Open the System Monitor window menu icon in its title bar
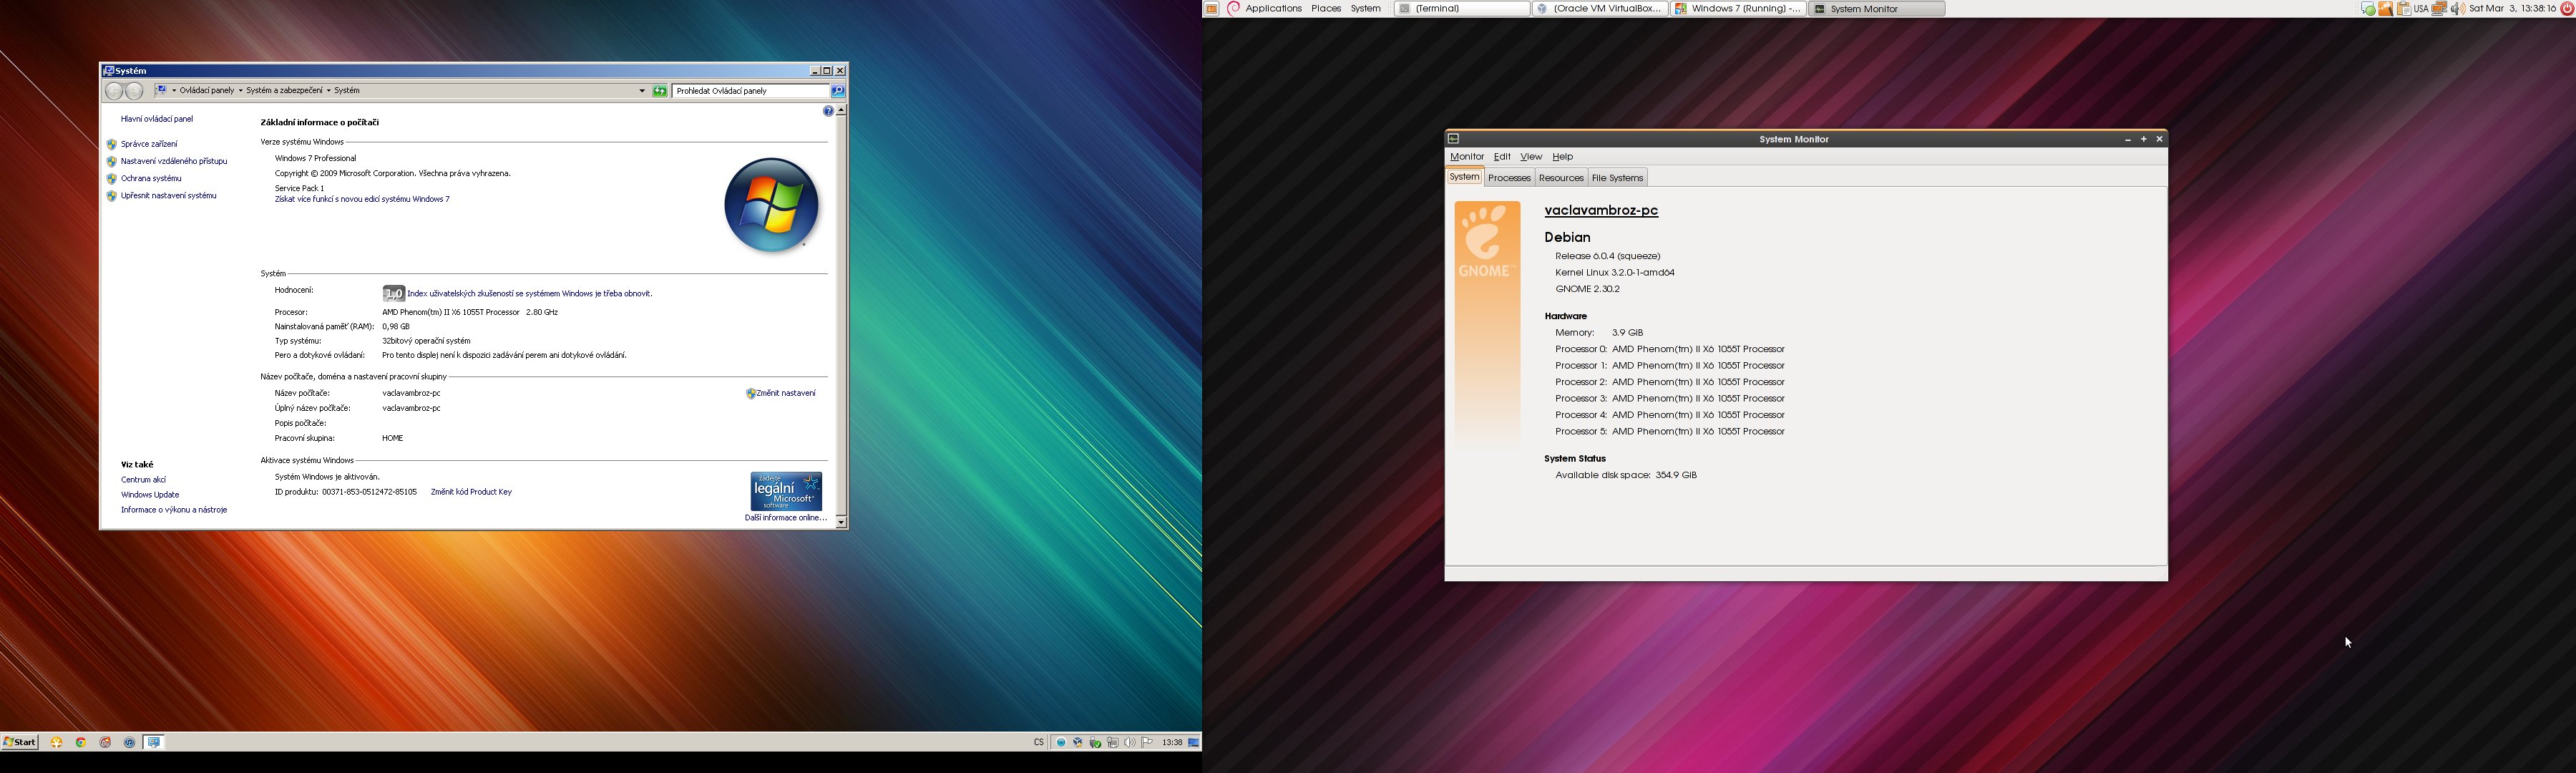 coord(1454,139)
